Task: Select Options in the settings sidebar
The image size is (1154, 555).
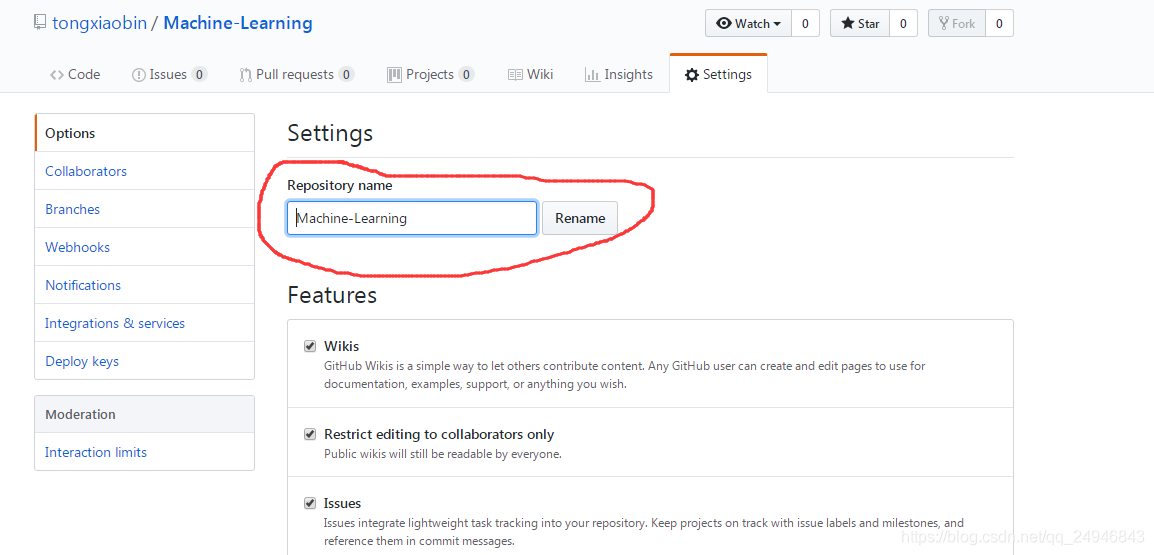Action: click(144, 133)
